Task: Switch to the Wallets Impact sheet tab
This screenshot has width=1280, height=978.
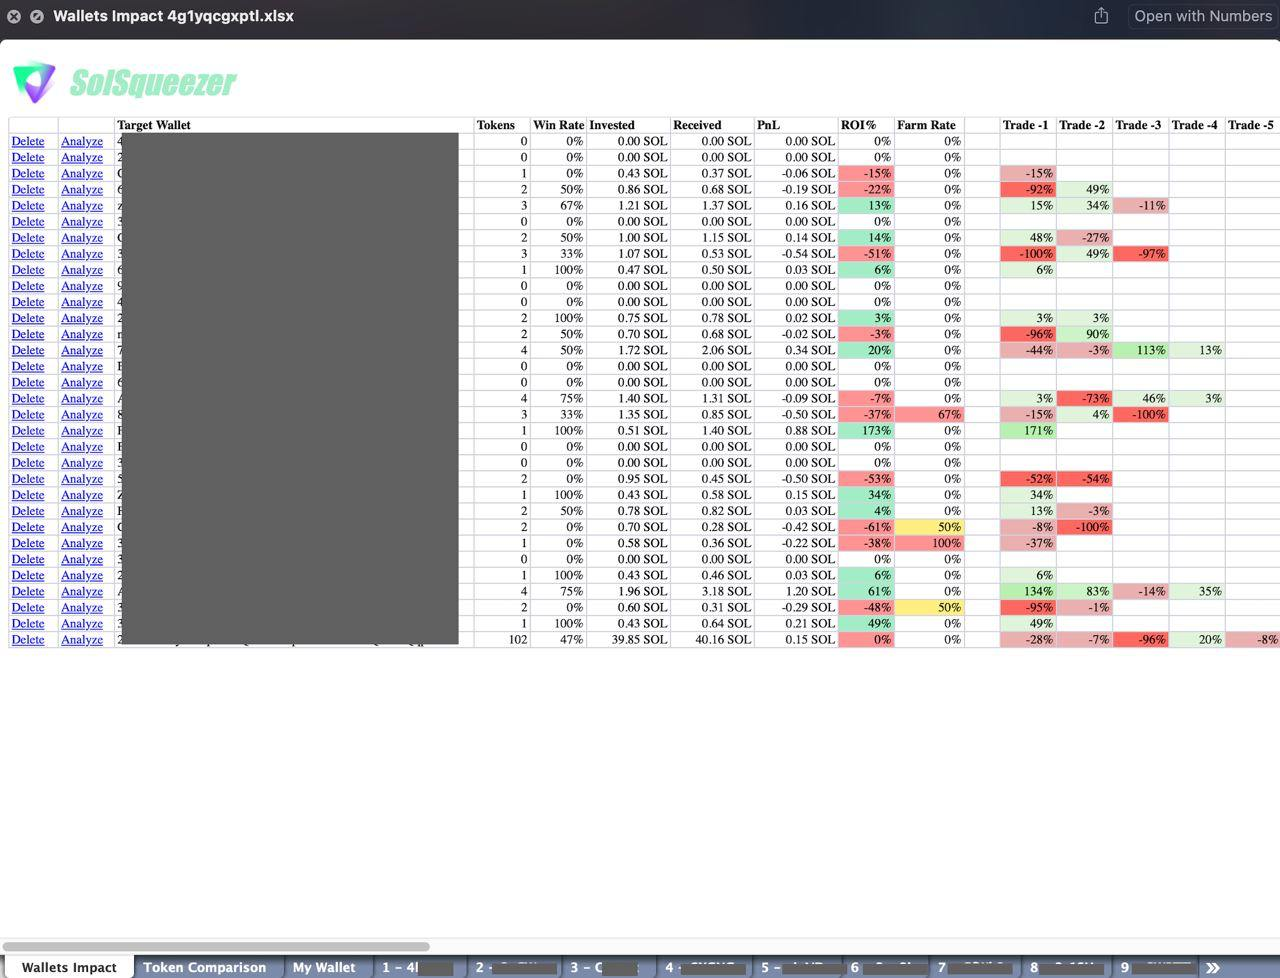Action: coord(69,967)
